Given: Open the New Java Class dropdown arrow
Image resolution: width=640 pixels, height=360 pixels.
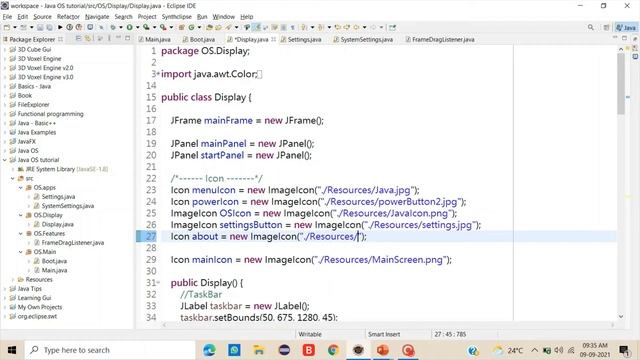Looking at the screenshot, I should point(200,27).
